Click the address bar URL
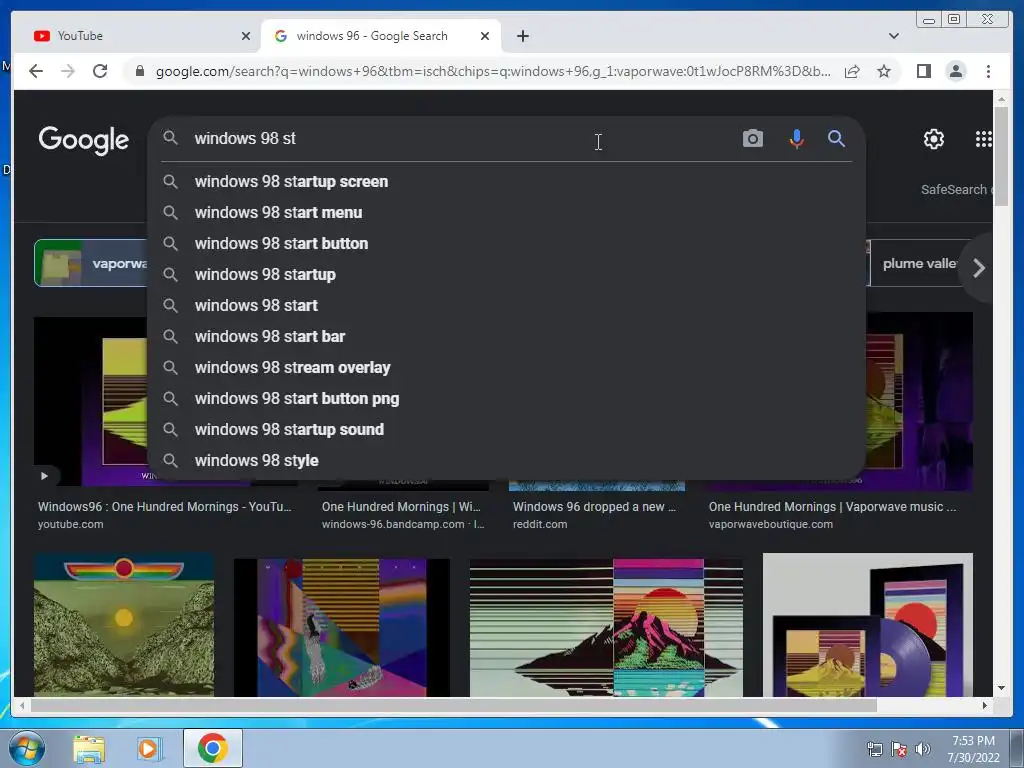This screenshot has width=1024, height=768. tap(493, 71)
